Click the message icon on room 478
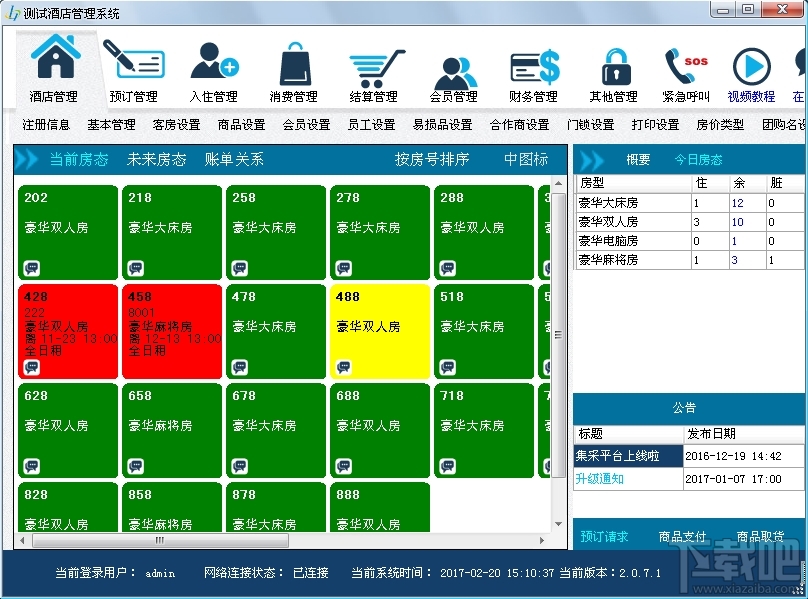 (x=240, y=367)
